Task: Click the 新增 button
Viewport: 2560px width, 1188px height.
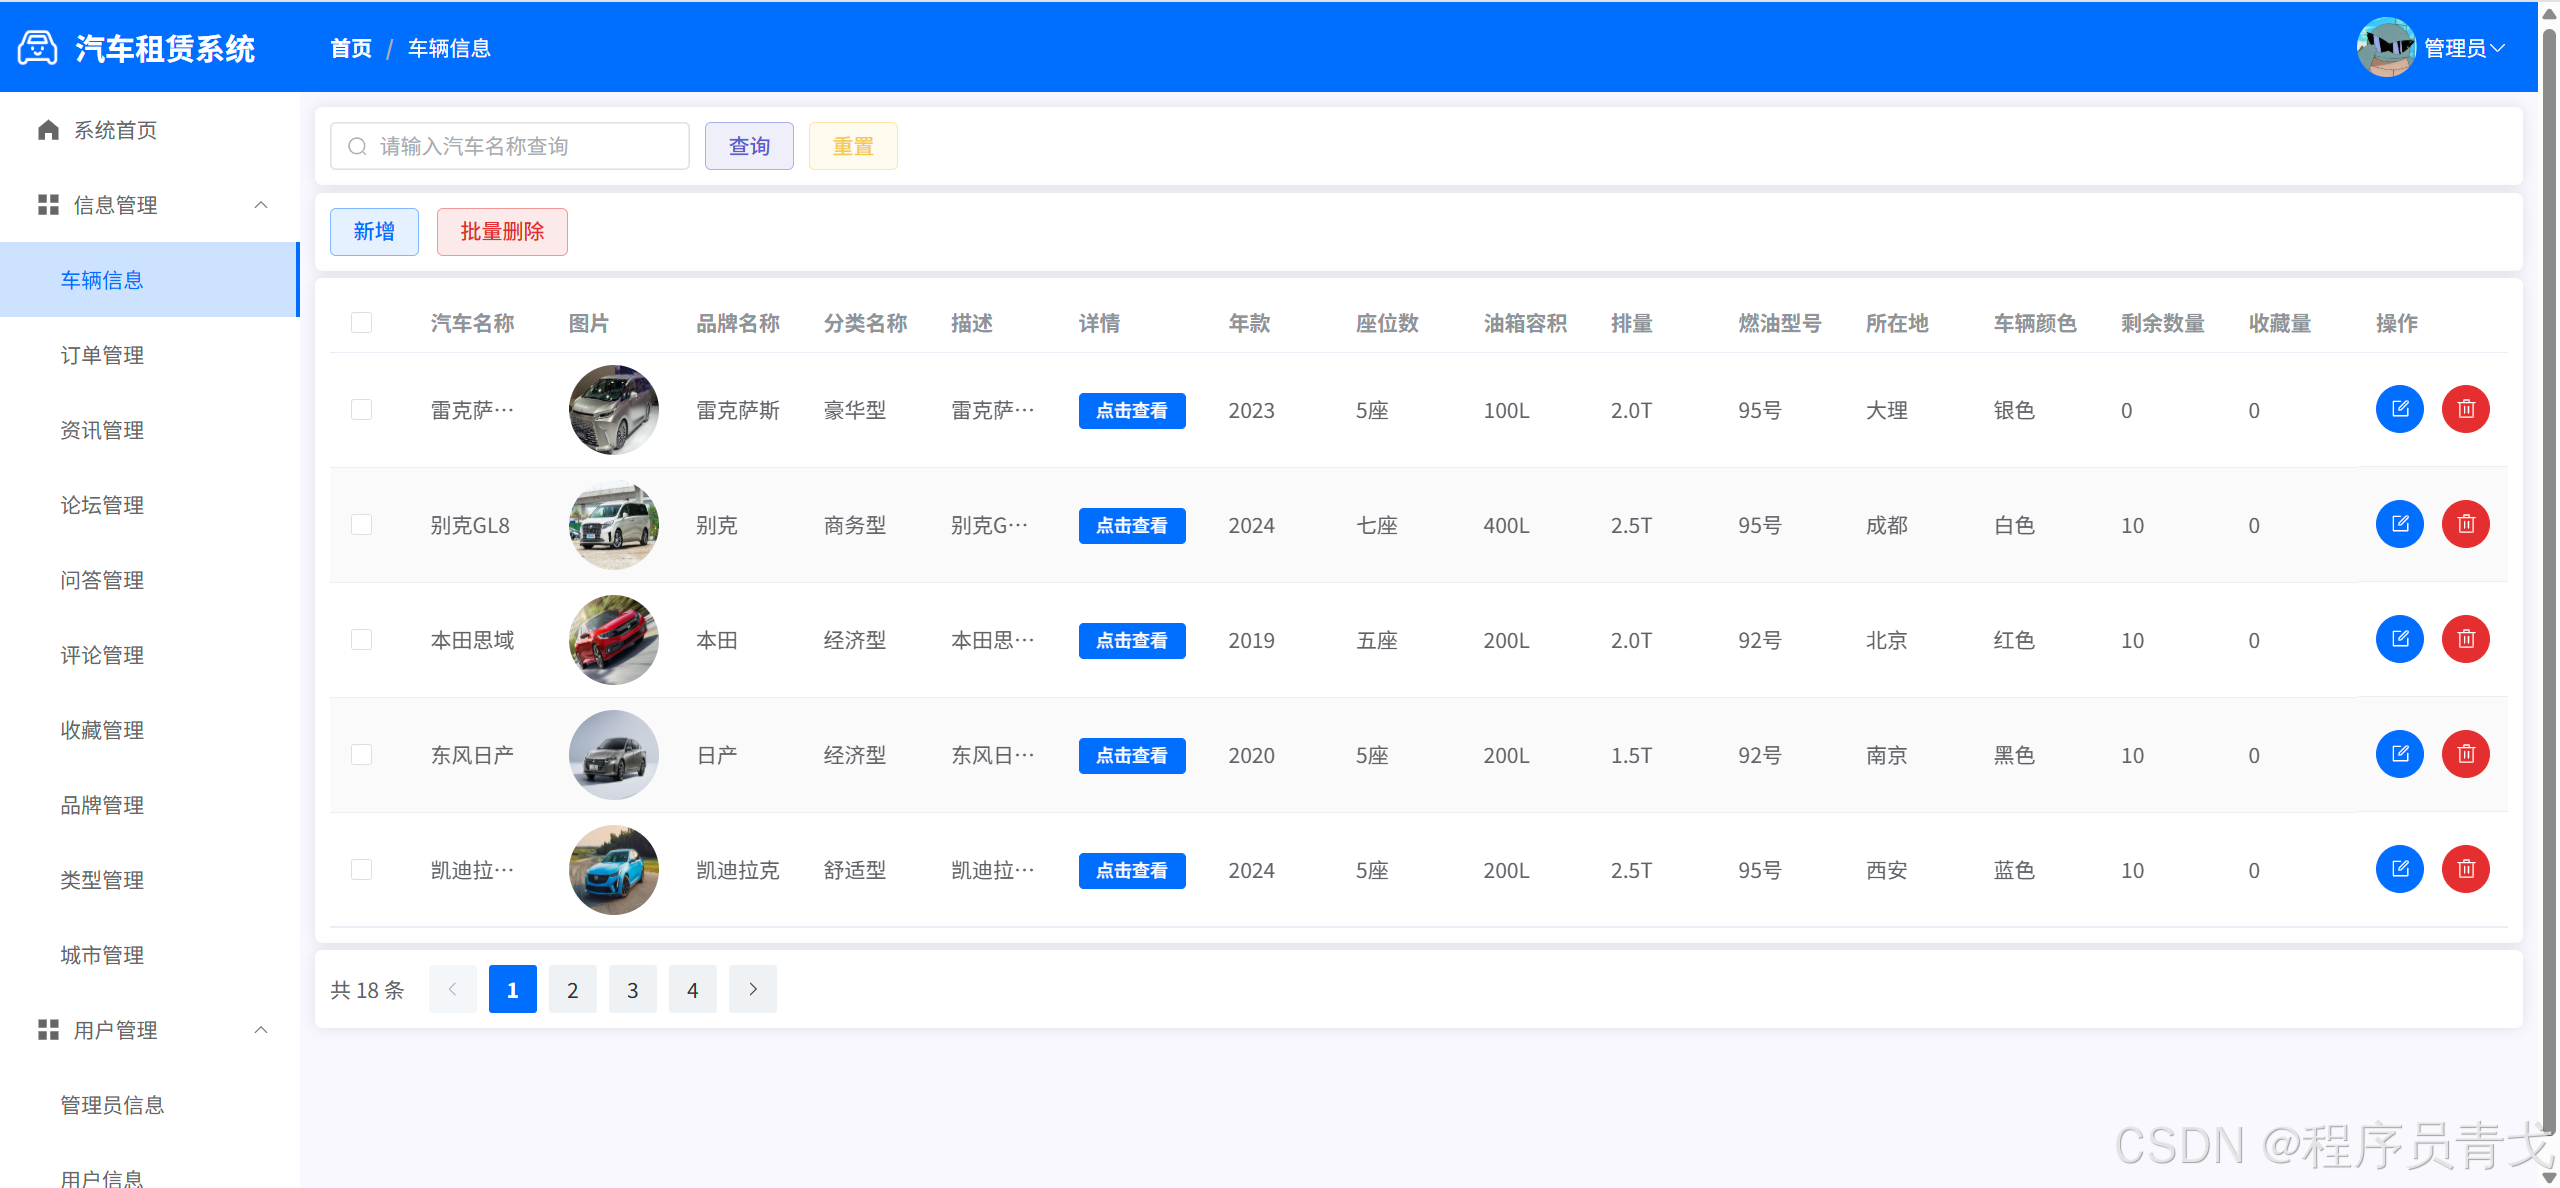Action: click(x=373, y=231)
